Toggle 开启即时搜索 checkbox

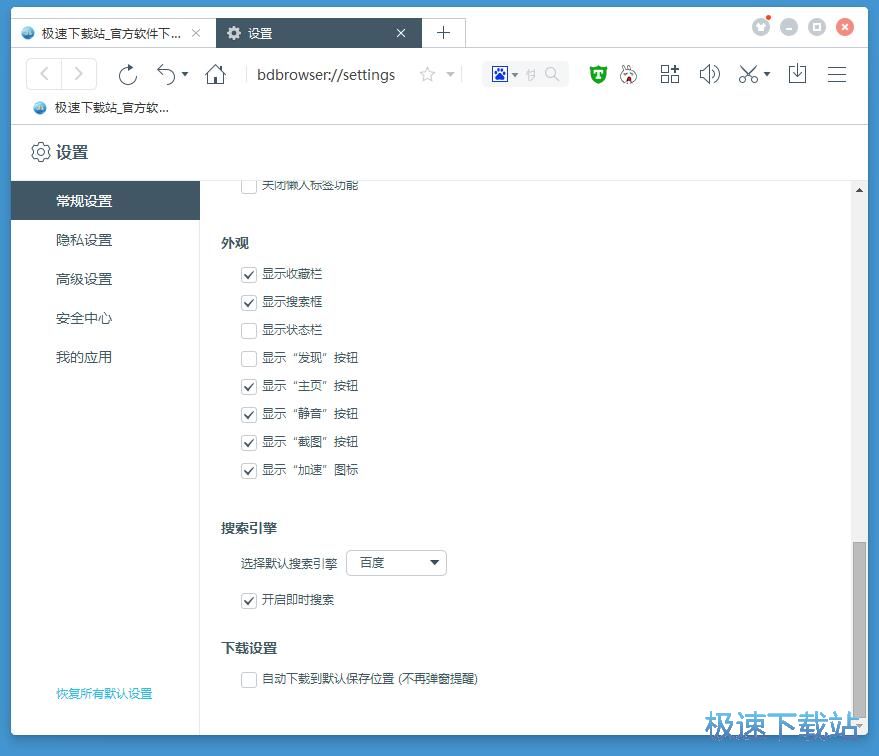(x=249, y=601)
